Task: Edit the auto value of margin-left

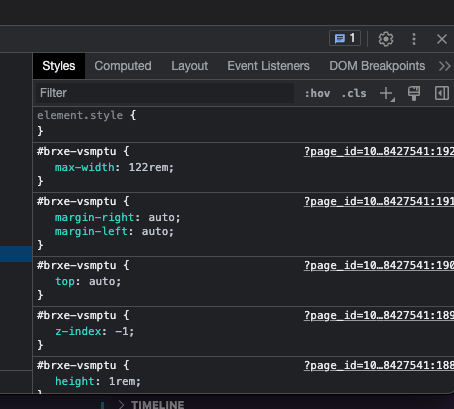Action: coord(155,231)
